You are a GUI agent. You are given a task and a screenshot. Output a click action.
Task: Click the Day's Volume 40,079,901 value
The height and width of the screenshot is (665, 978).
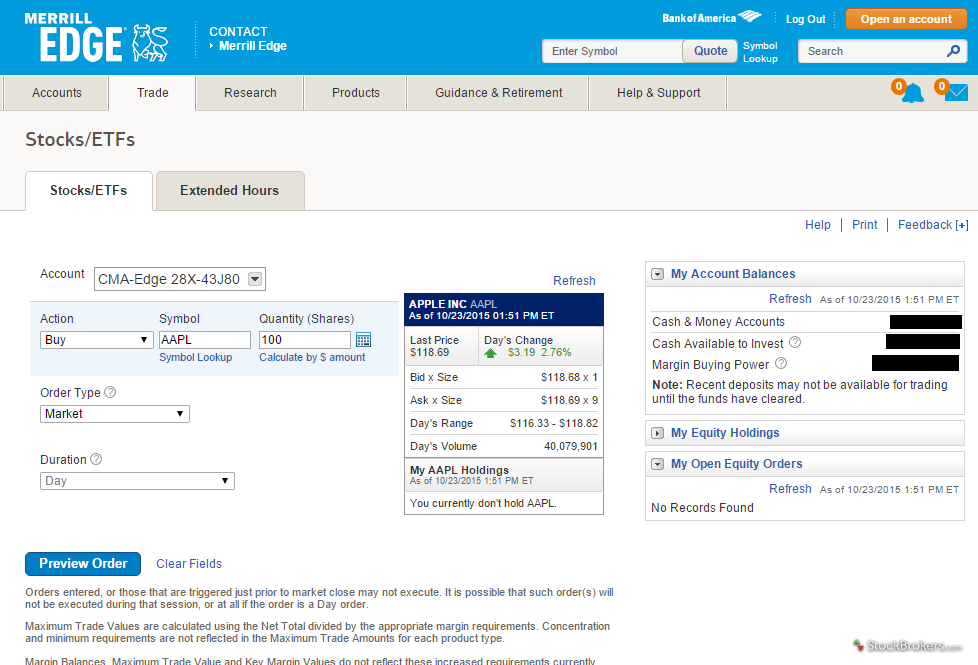[x=571, y=447]
